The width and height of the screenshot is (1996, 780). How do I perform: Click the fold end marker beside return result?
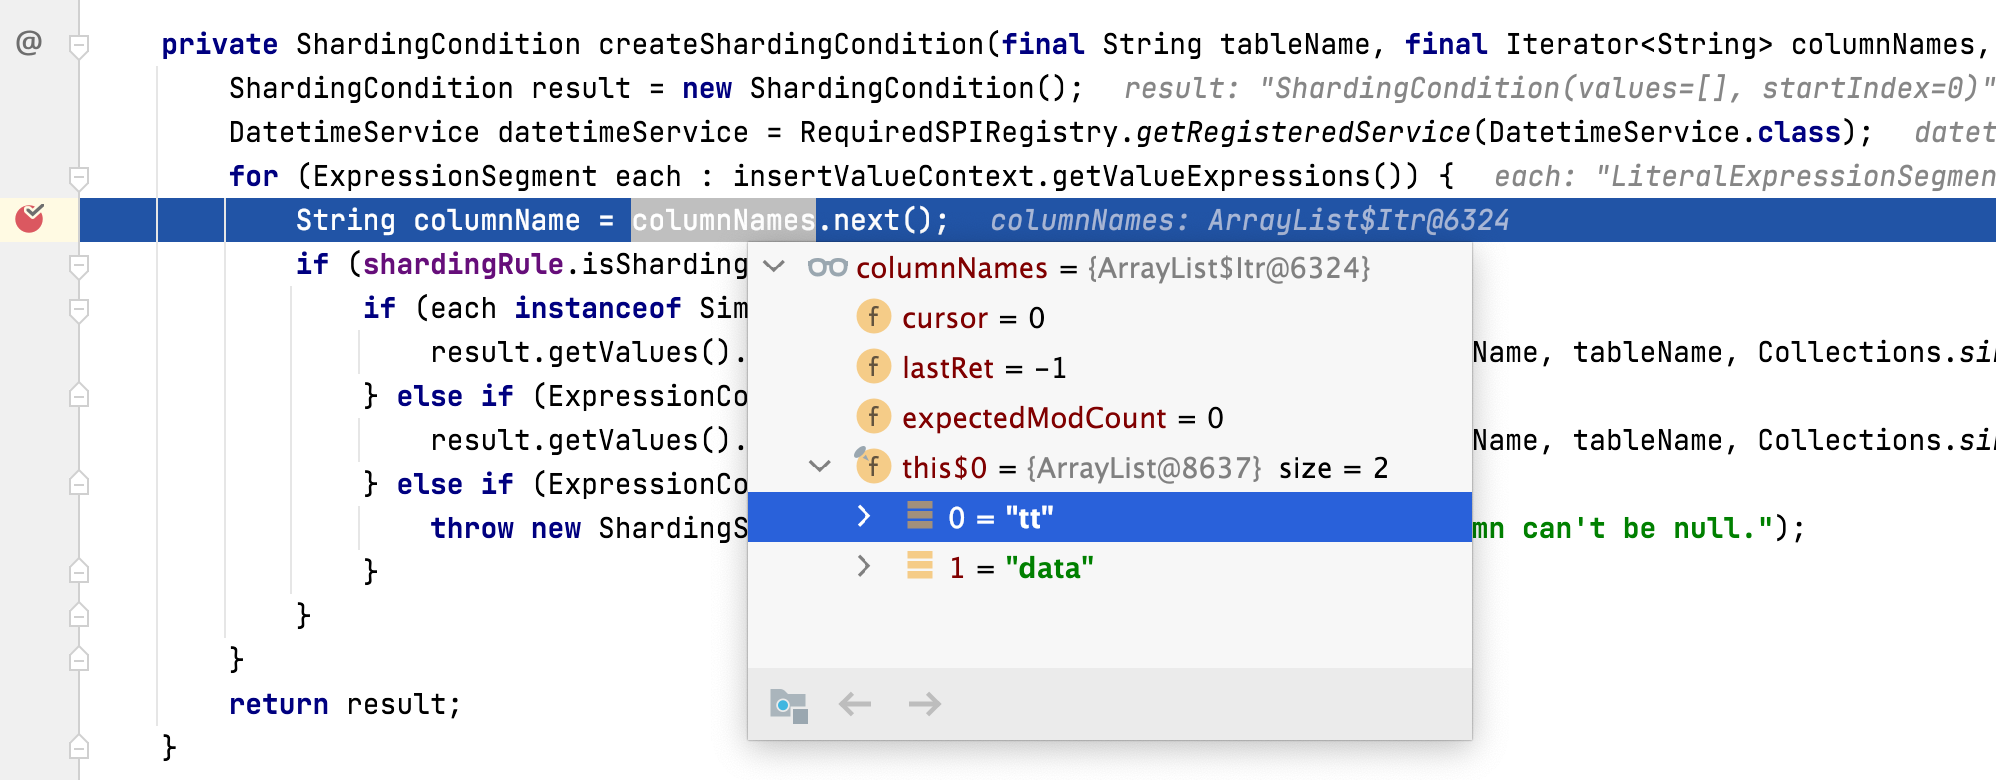(79, 659)
